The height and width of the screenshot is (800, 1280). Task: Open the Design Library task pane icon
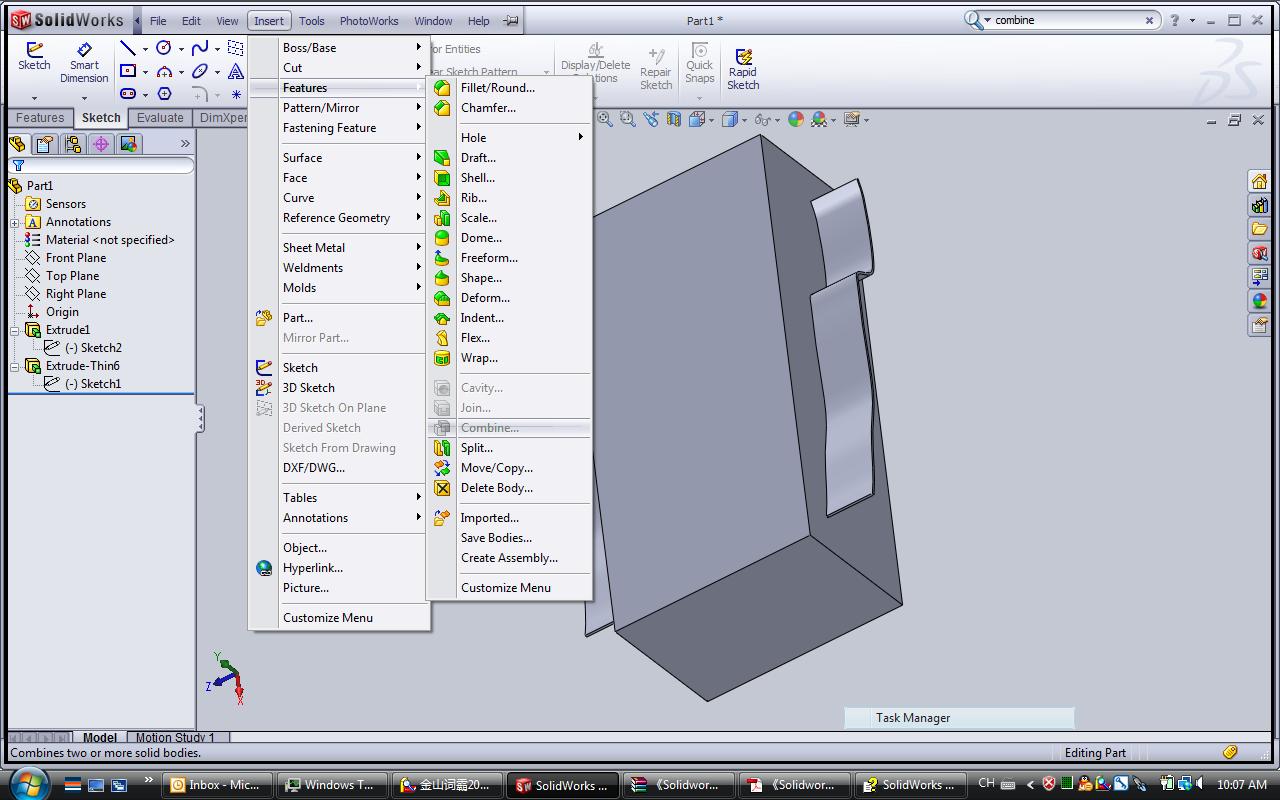(1259, 205)
